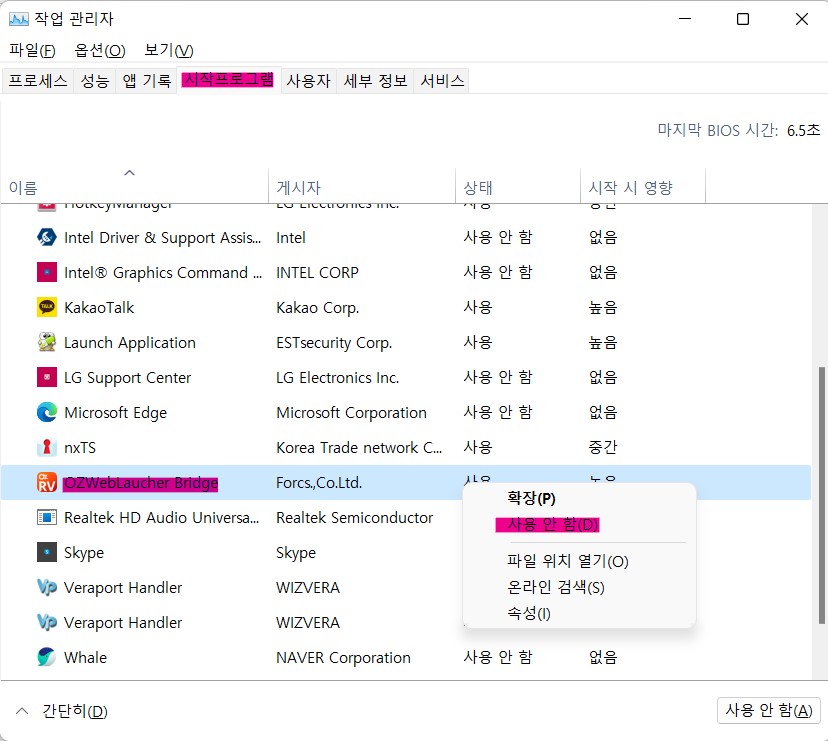Sort by the 게시자 column header

tap(362, 185)
